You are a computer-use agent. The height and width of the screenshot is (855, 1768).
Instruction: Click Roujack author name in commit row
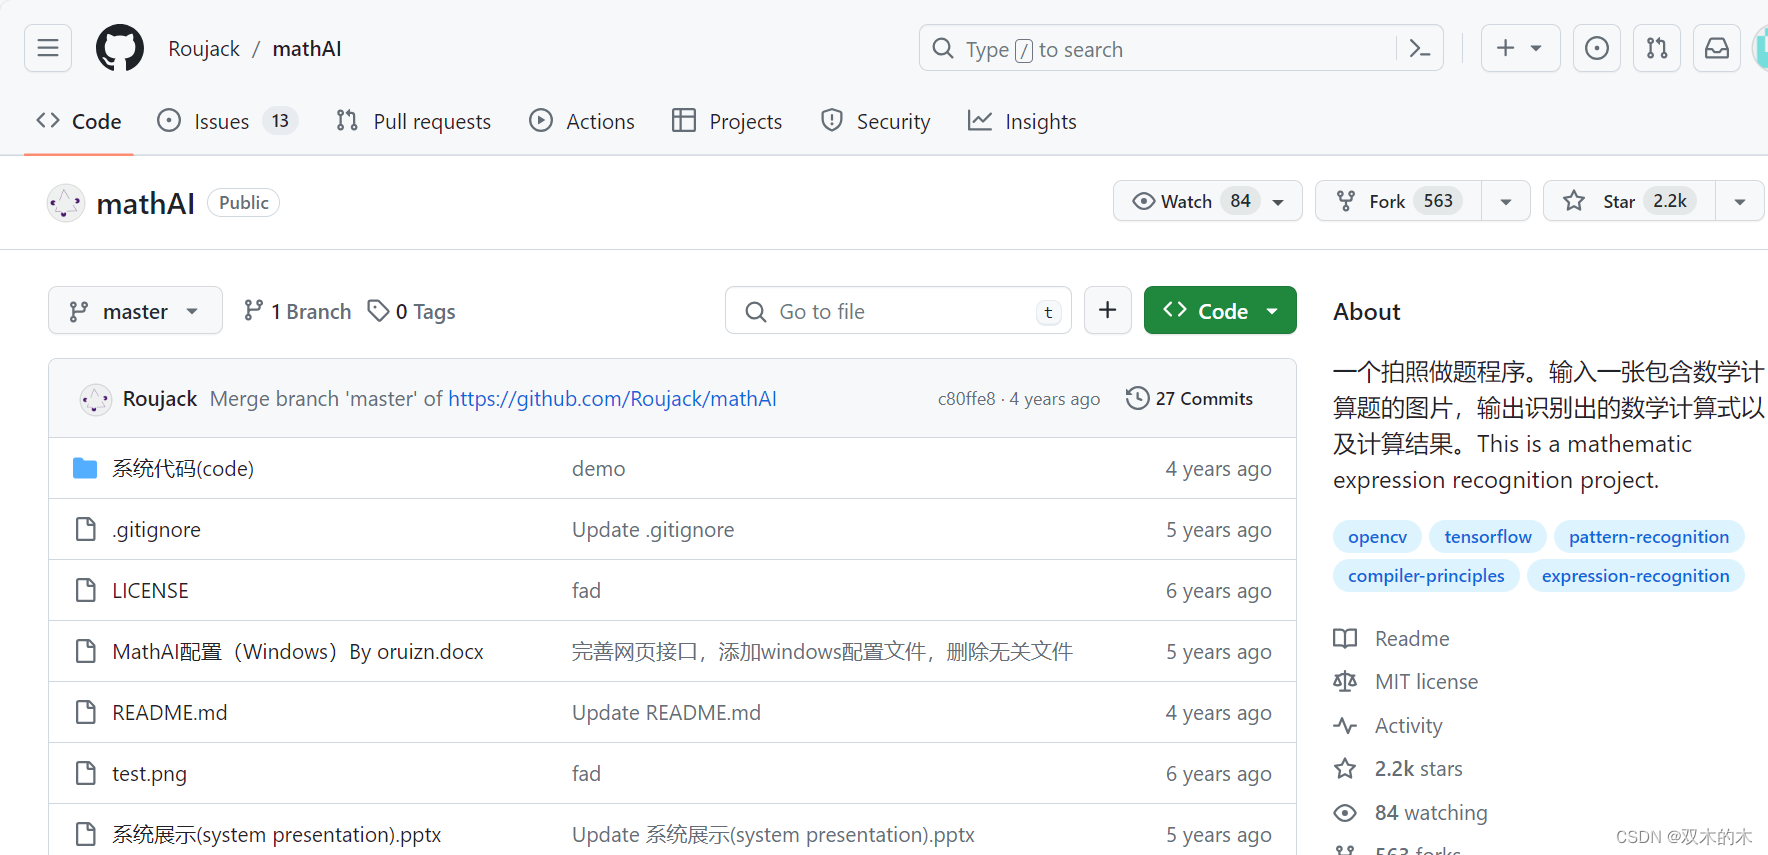pos(160,399)
